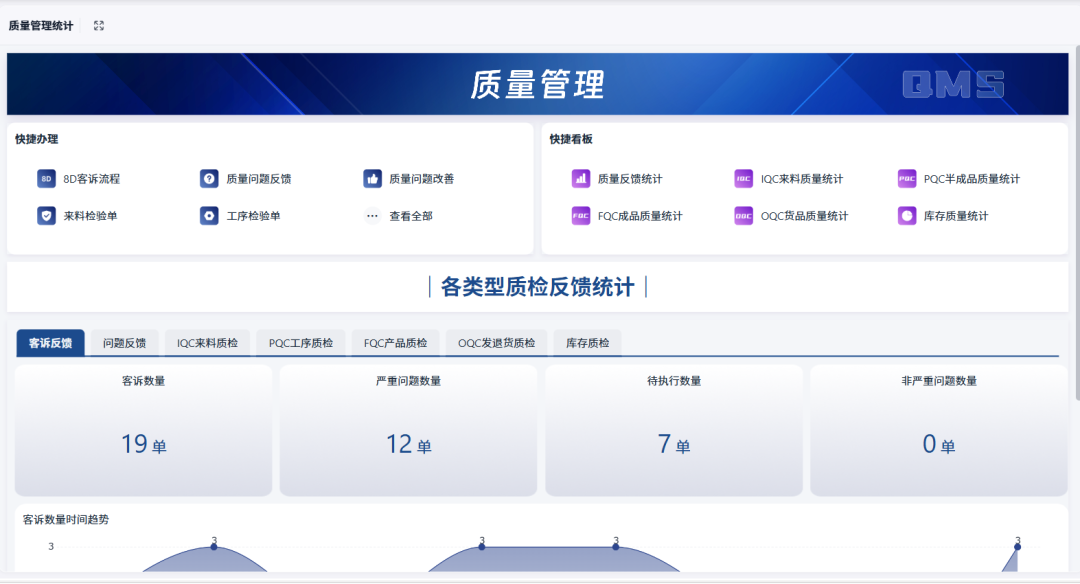Click the OQC货品质量统计 purple icon
Image resolution: width=1080 pixels, height=584 pixels.
coord(744,216)
